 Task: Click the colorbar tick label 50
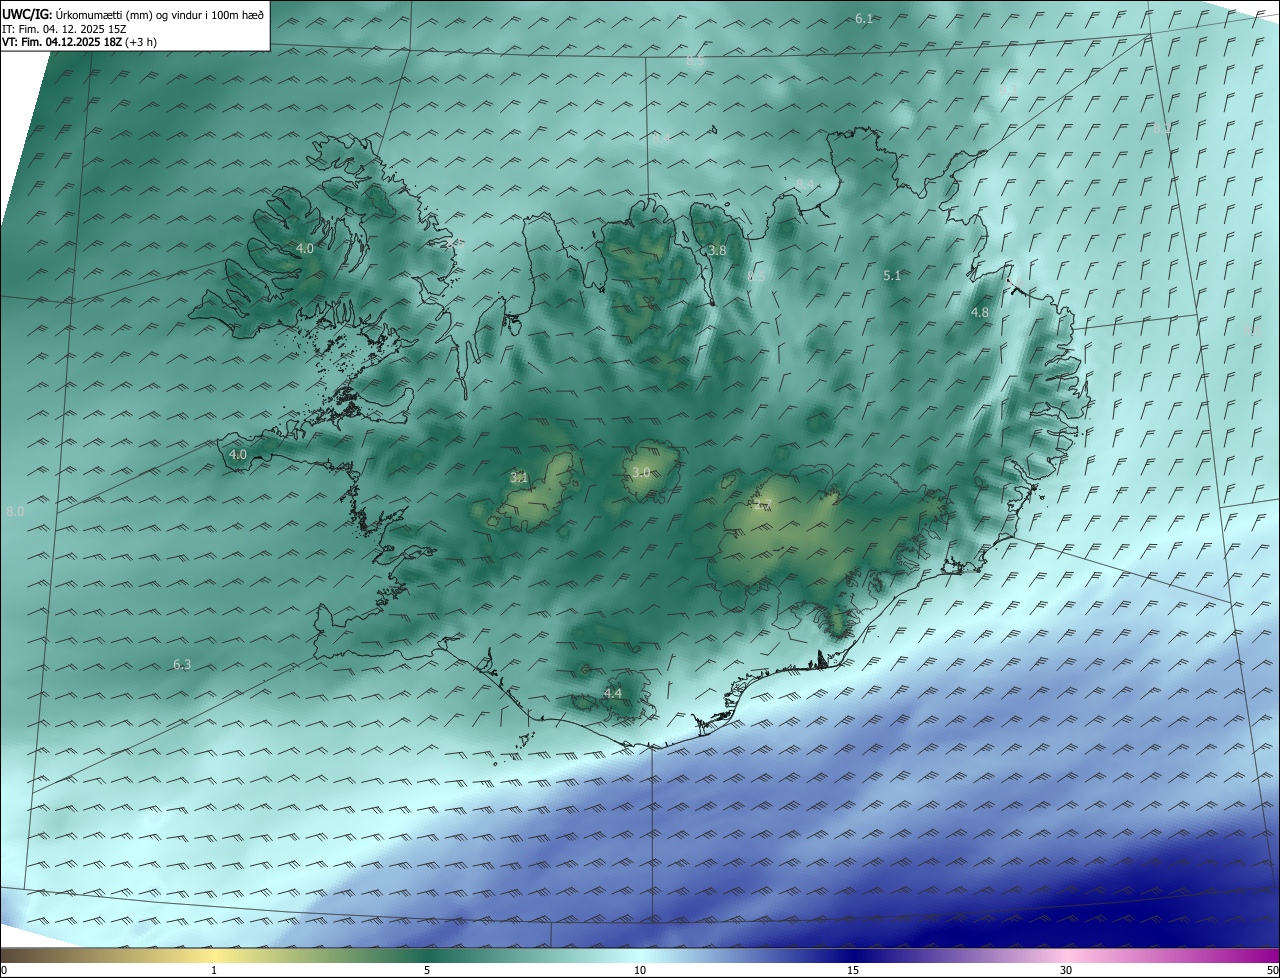(x=1272, y=970)
